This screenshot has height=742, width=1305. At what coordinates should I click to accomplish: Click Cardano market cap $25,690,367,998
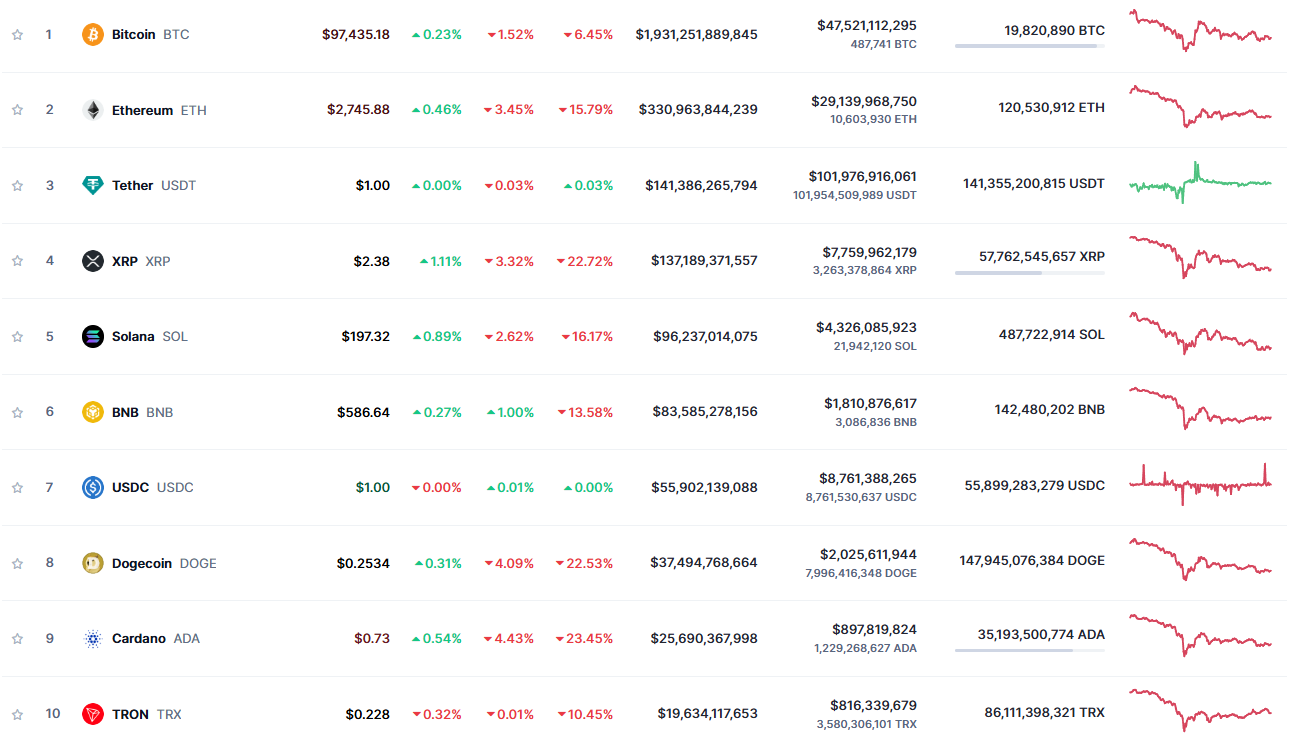click(x=704, y=638)
